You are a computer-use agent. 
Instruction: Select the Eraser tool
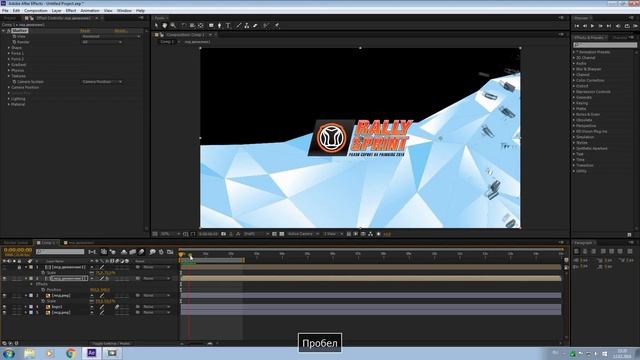(x=255, y=25)
